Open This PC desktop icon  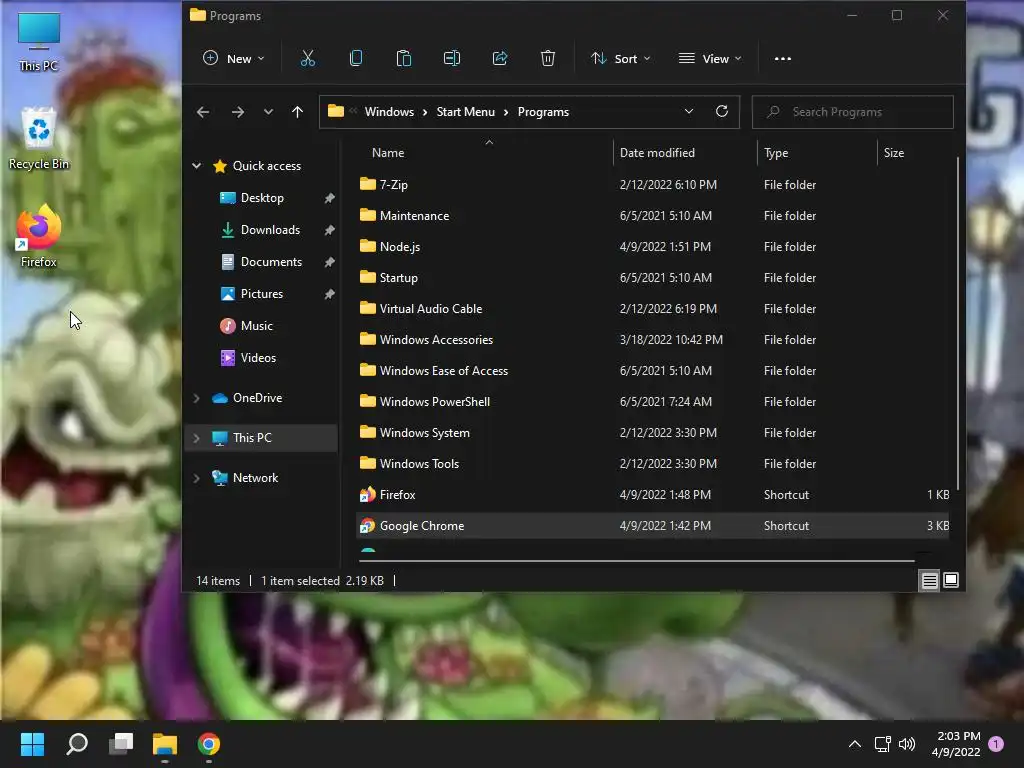tap(39, 42)
